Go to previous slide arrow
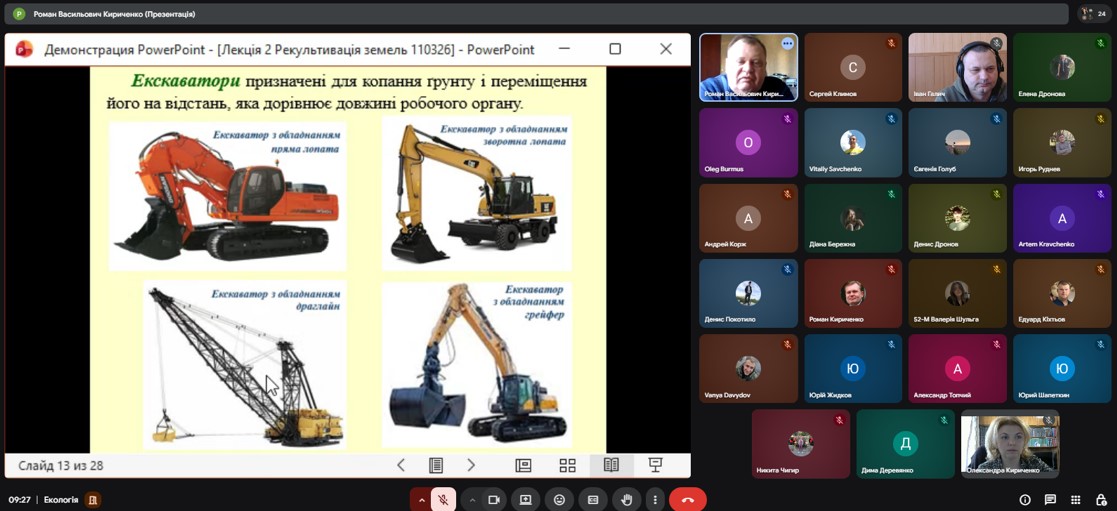This screenshot has height=511, width=1117. [x=401, y=465]
